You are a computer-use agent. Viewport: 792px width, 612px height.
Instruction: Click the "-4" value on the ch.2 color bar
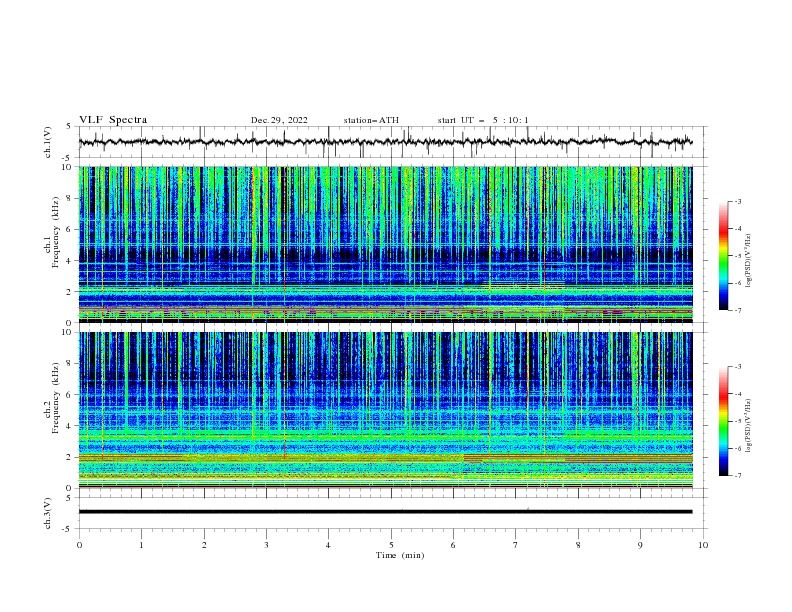pyautogui.click(x=737, y=394)
